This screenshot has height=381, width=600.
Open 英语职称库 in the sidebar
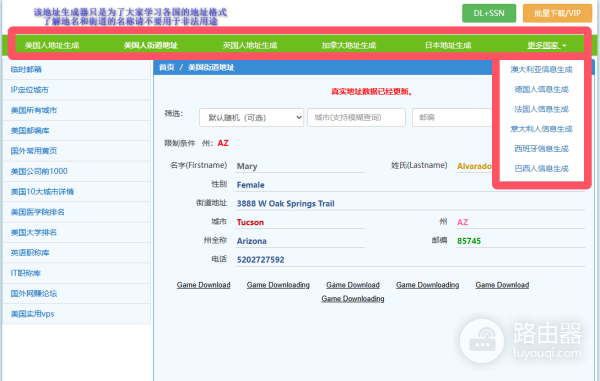point(77,252)
